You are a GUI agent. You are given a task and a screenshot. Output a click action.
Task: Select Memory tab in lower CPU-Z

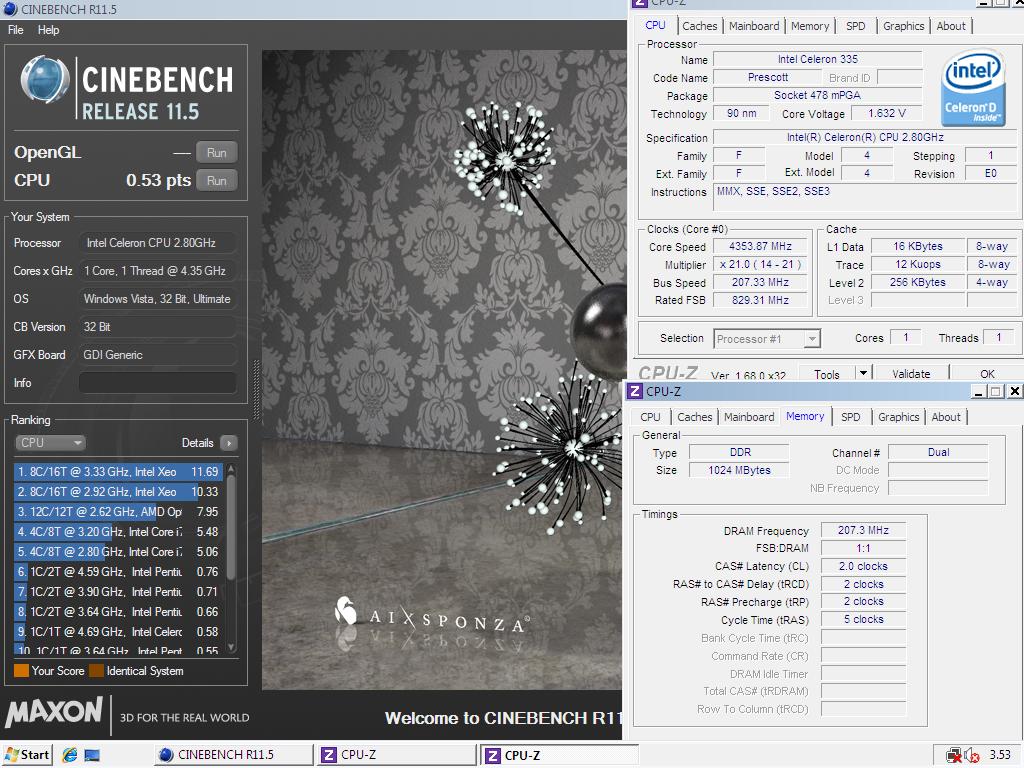click(805, 416)
